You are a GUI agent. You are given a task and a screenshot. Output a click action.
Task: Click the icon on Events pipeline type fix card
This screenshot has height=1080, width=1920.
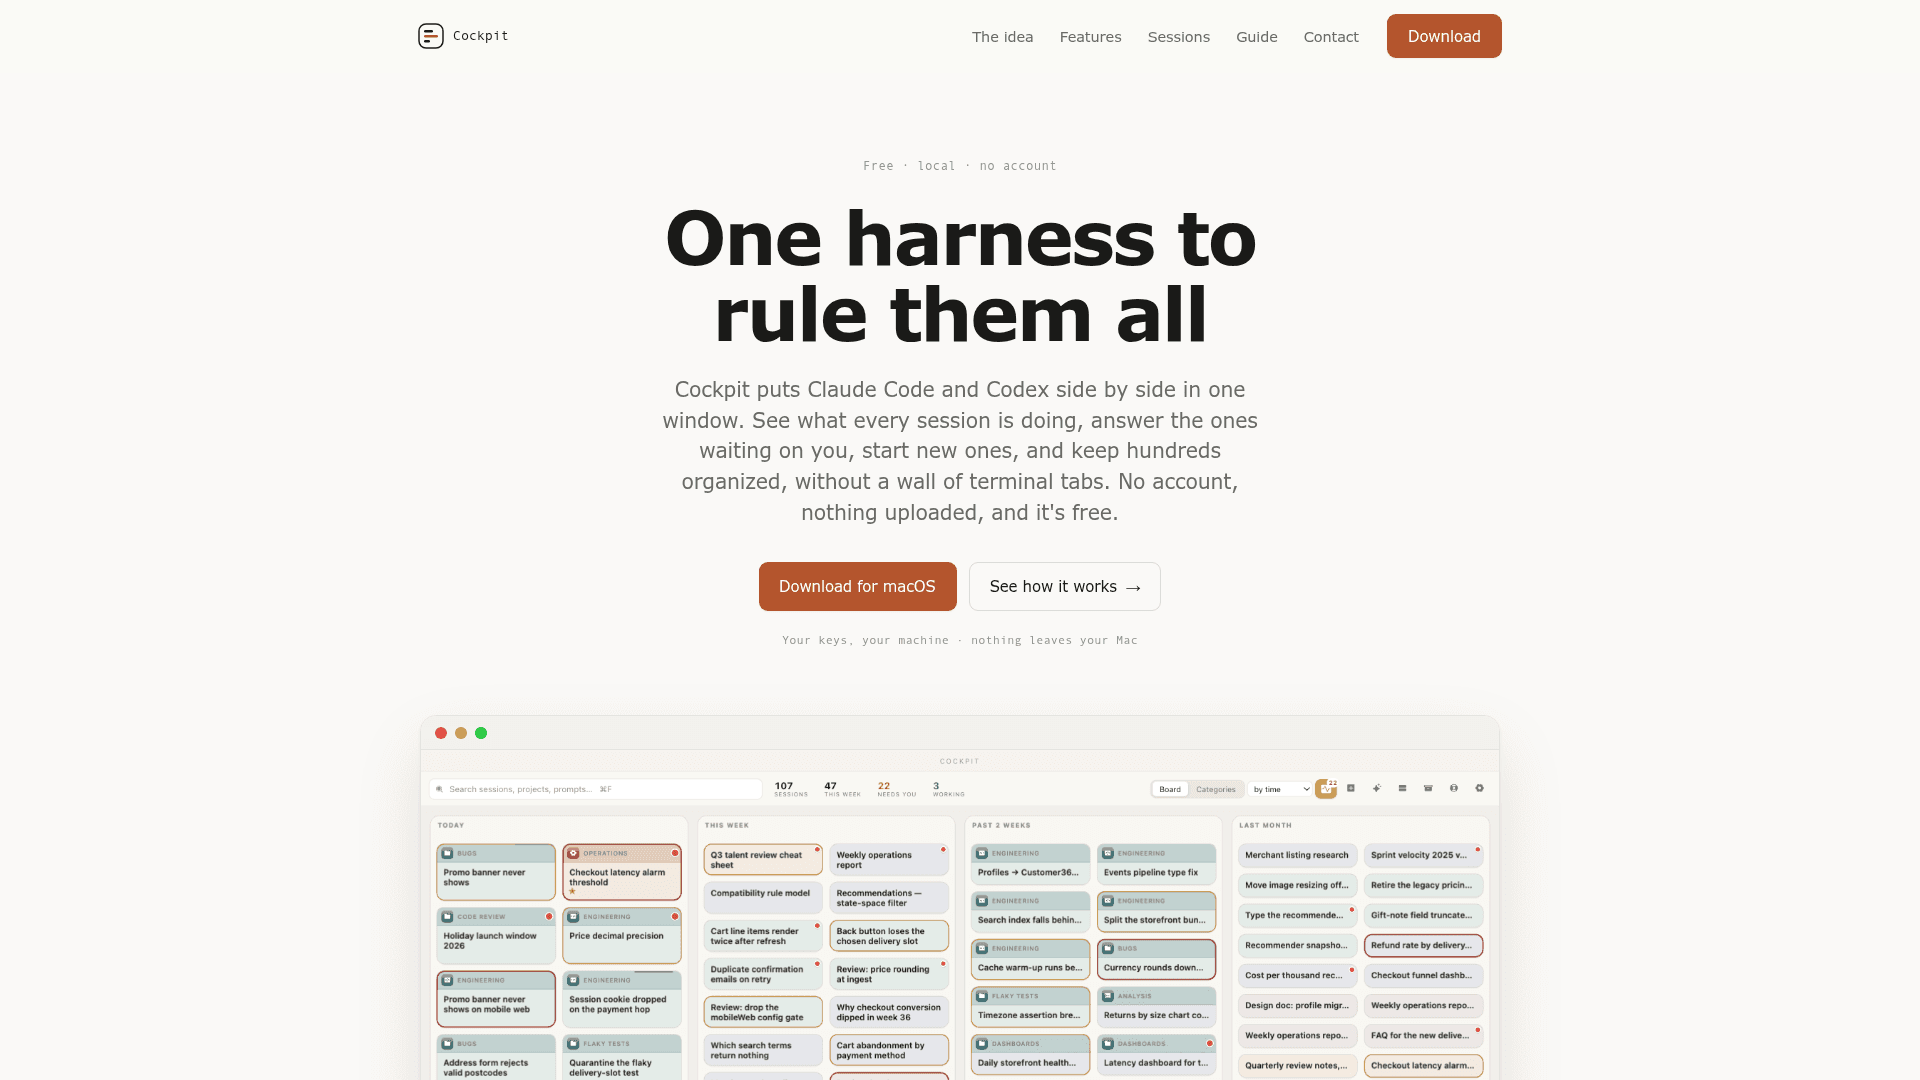(1108, 853)
